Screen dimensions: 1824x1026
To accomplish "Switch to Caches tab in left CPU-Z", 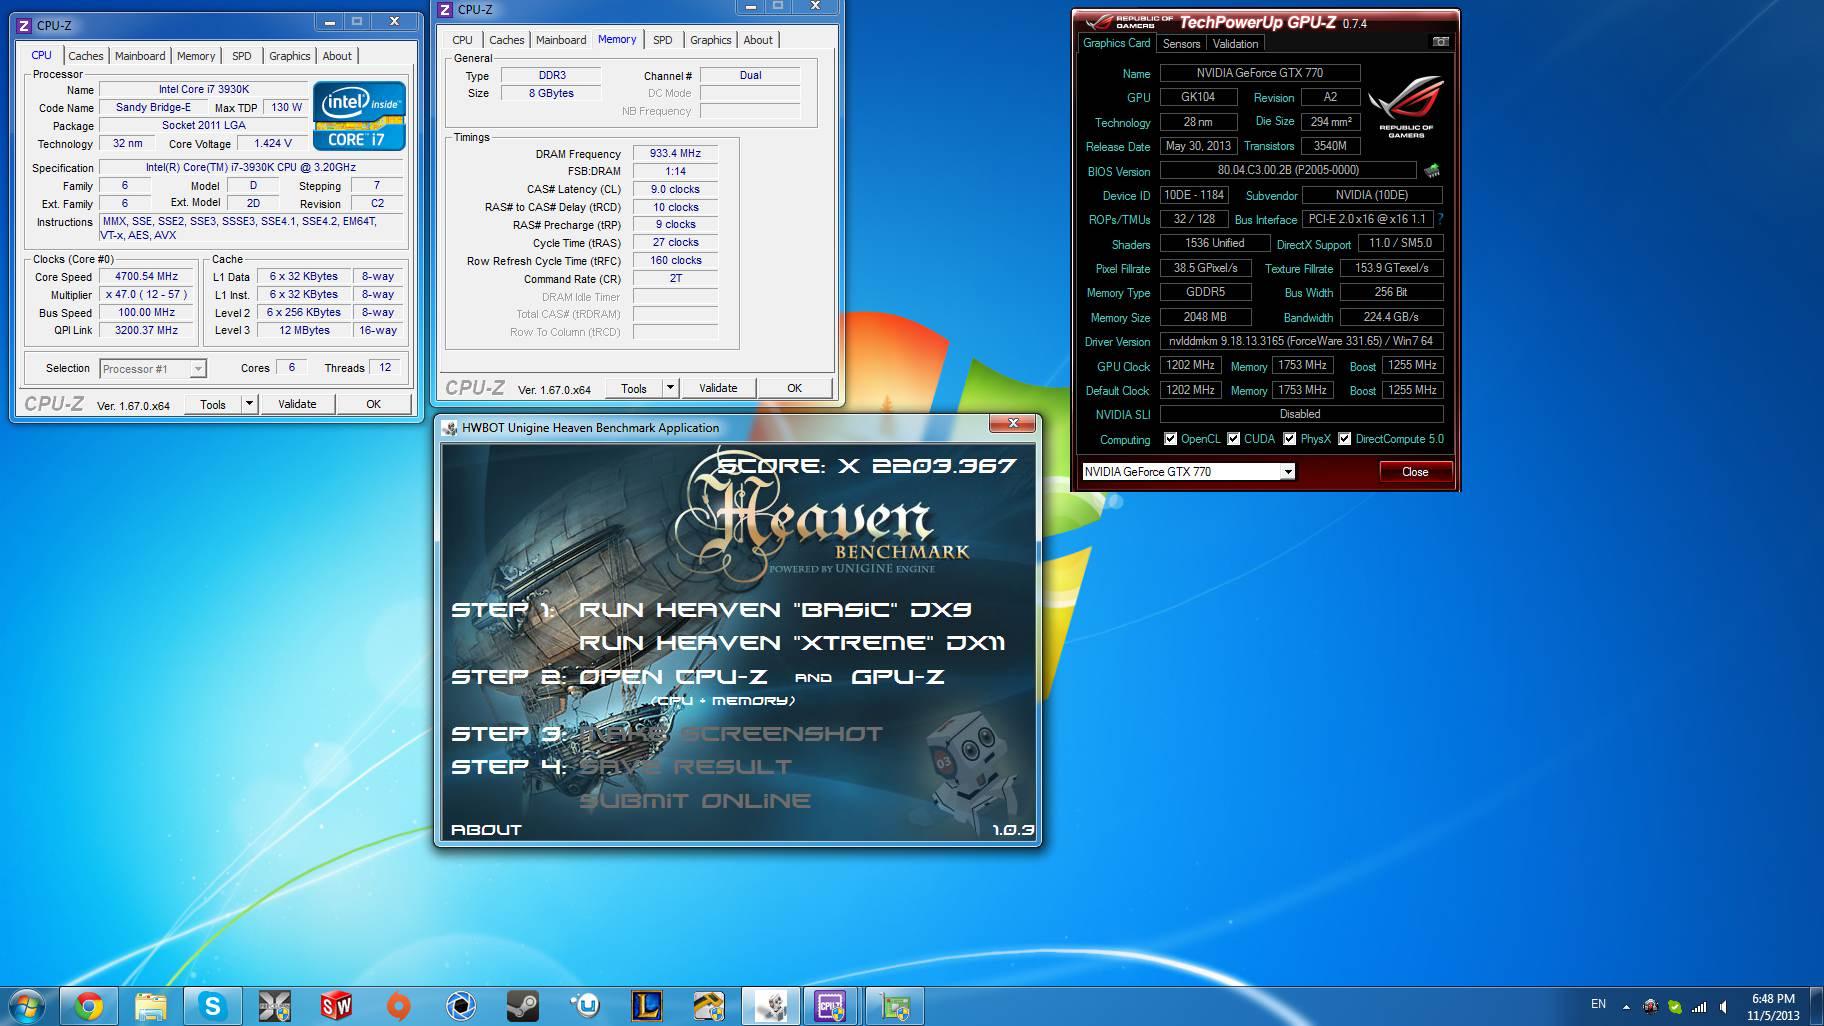I will click(x=86, y=56).
